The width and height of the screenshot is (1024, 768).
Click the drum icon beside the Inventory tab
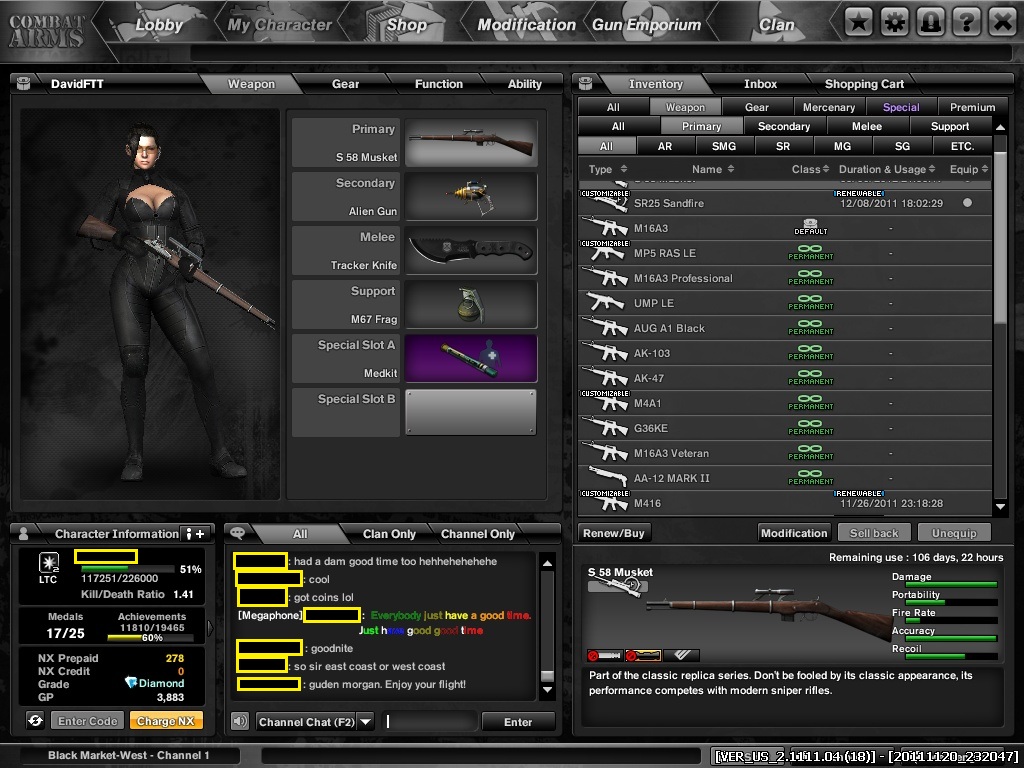point(586,83)
